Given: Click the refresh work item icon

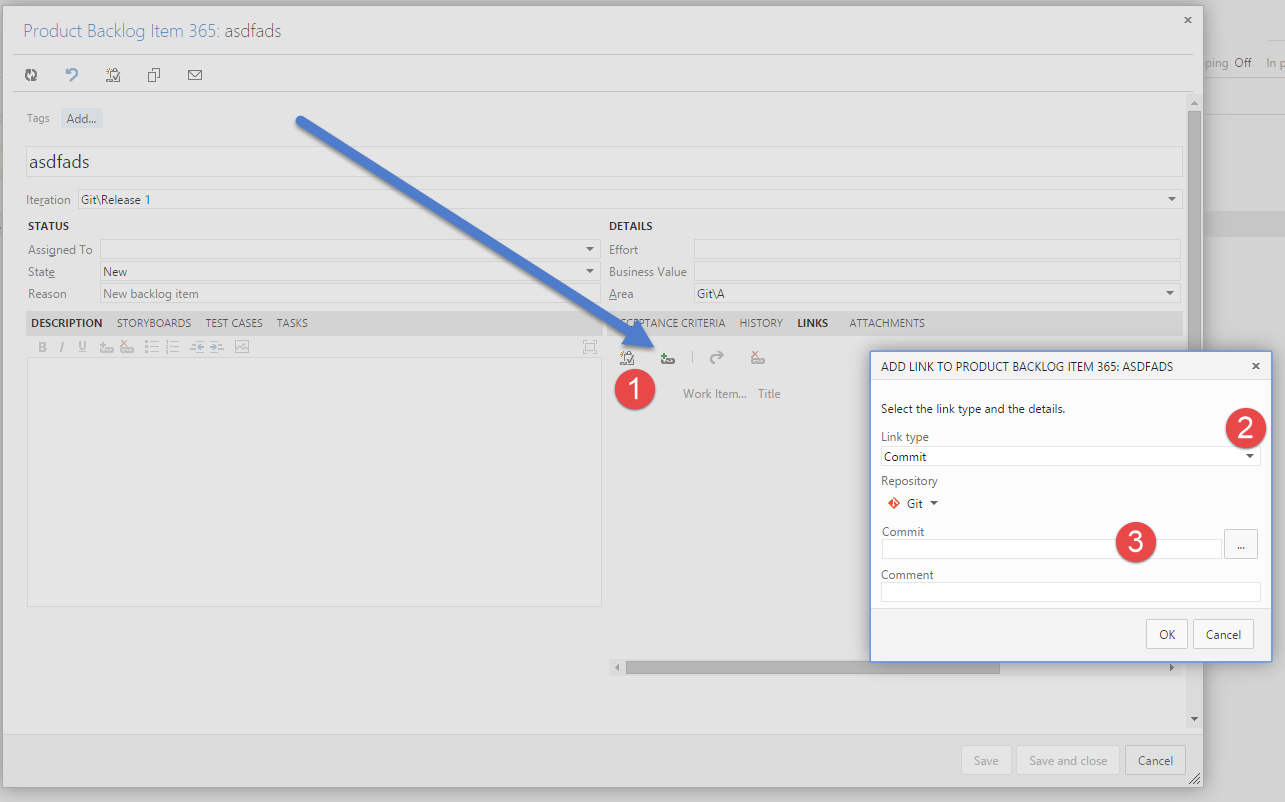Looking at the screenshot, I should point(31,75).
